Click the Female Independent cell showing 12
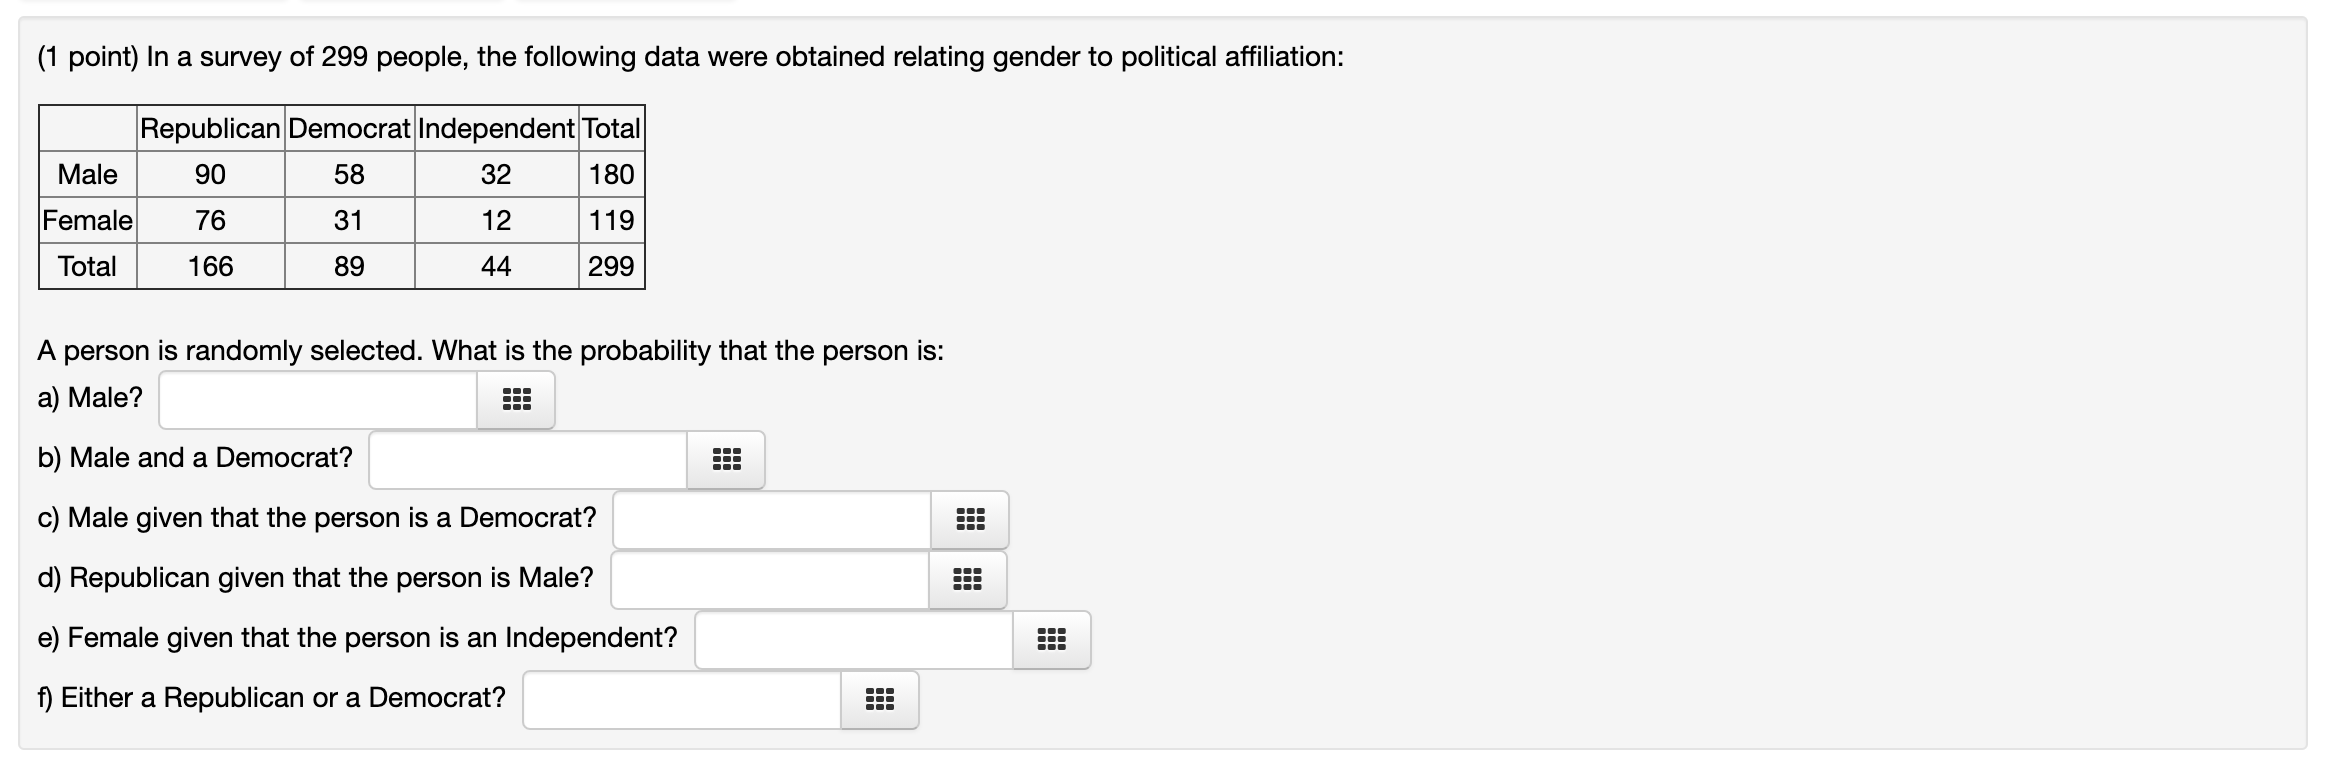 496,221
